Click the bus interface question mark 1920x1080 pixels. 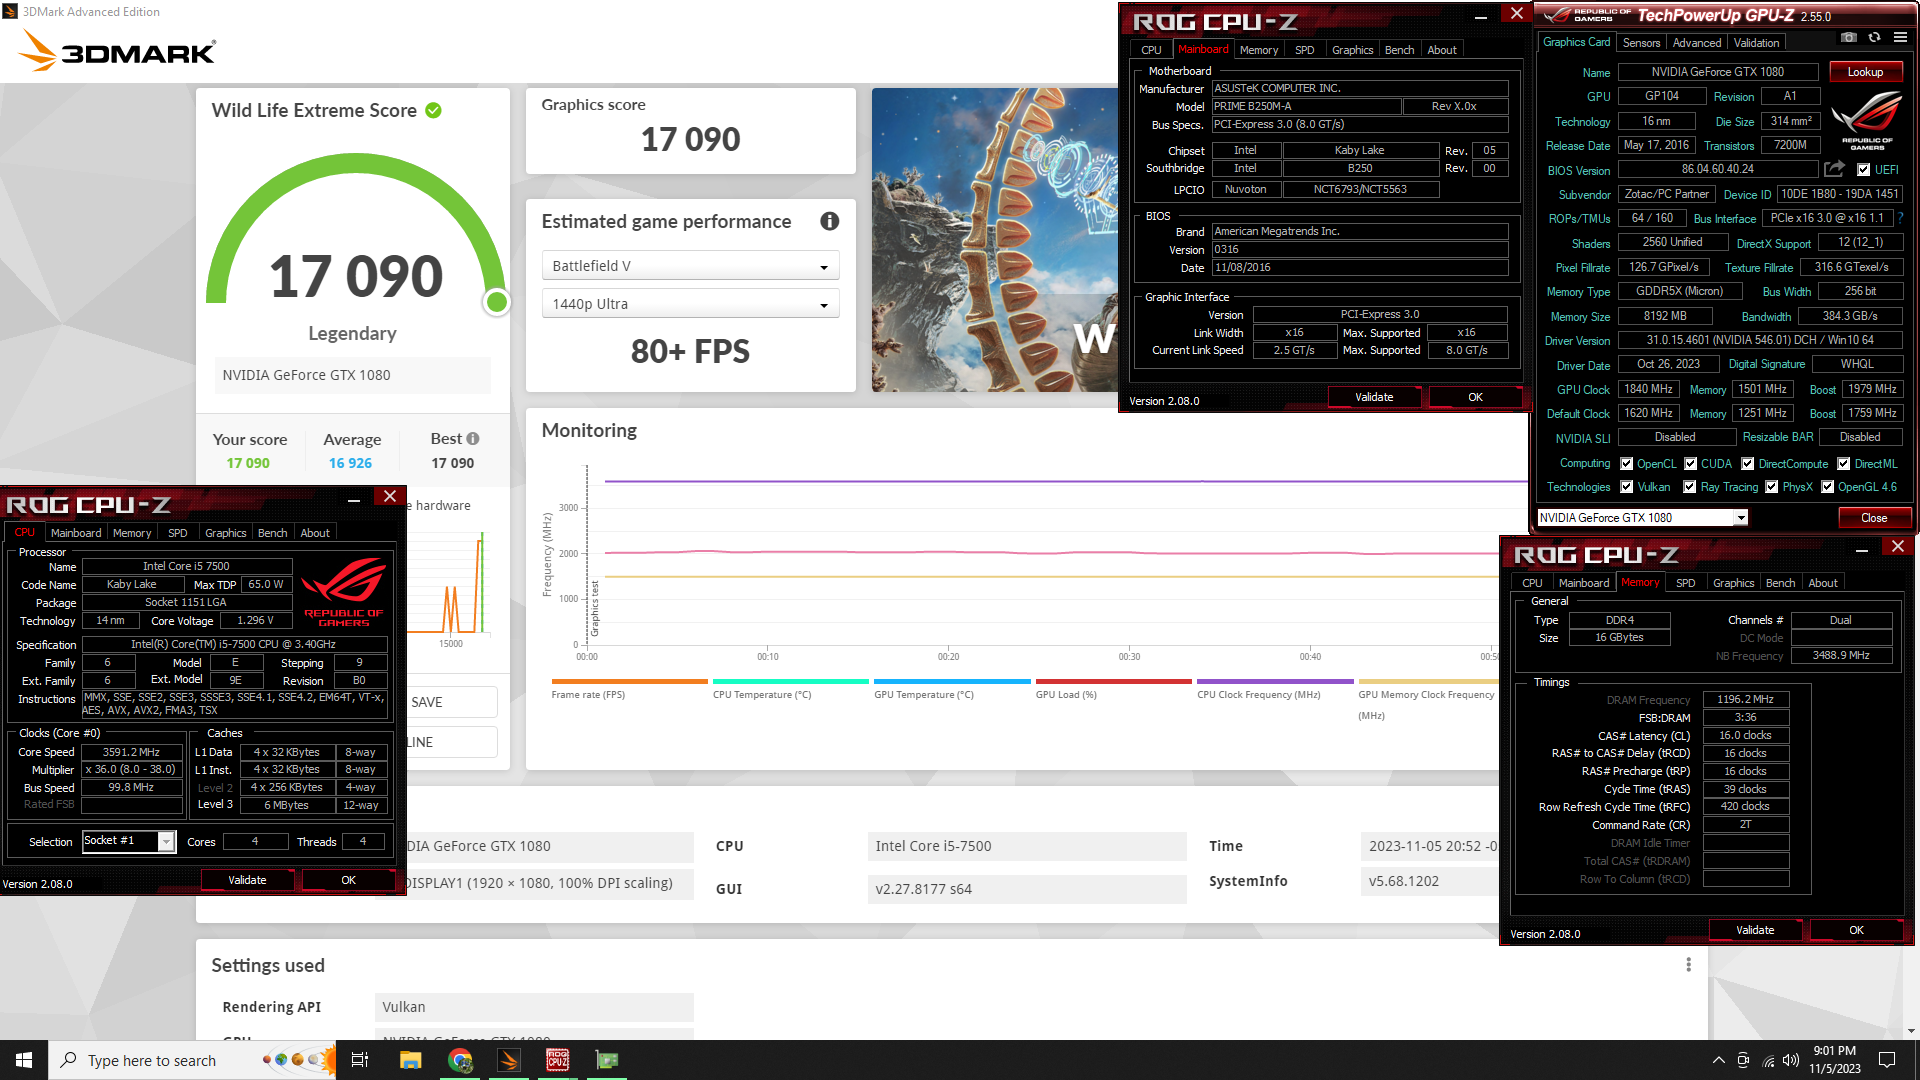pyautogui.click(x=1899, y=218)
